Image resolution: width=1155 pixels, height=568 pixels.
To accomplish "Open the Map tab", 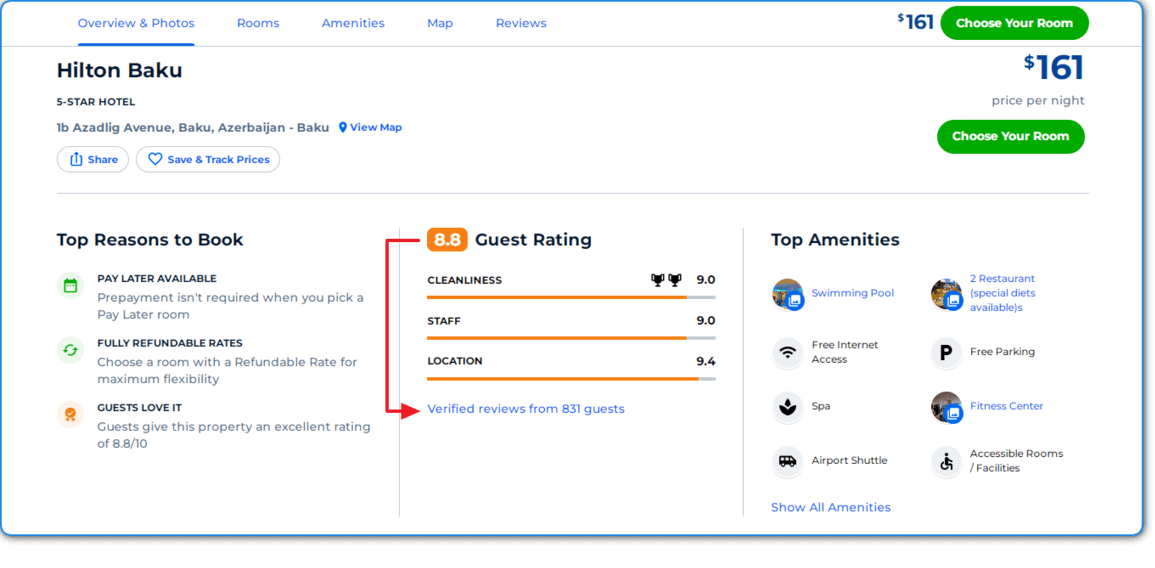I will pyautogui.click(x=440, y=23).
